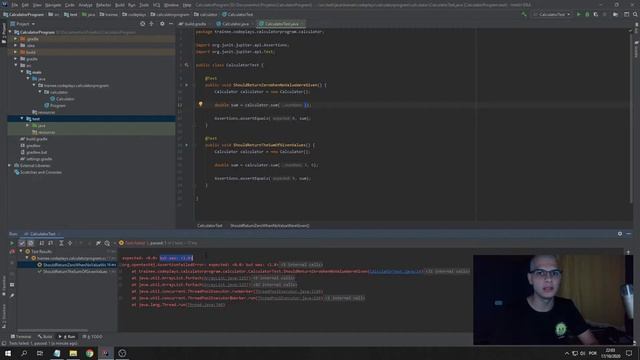This screenshot has height=360, width=640.
Task: Open the Project view selector dropdown
Action: (x=23, y=24)
